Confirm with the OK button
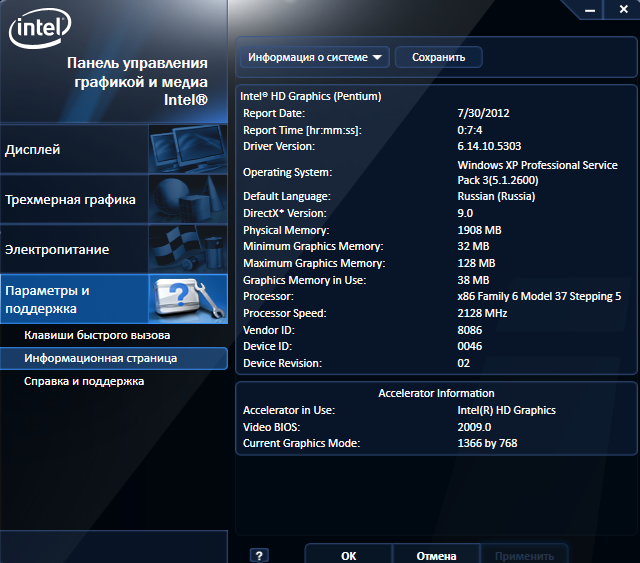Viewport: 640px width, 563px height. [349, 555]
